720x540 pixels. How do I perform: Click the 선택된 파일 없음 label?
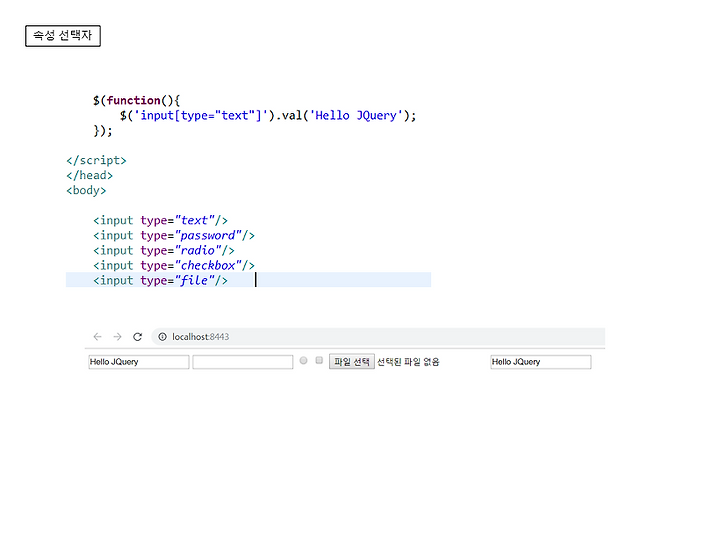[408, 362]
